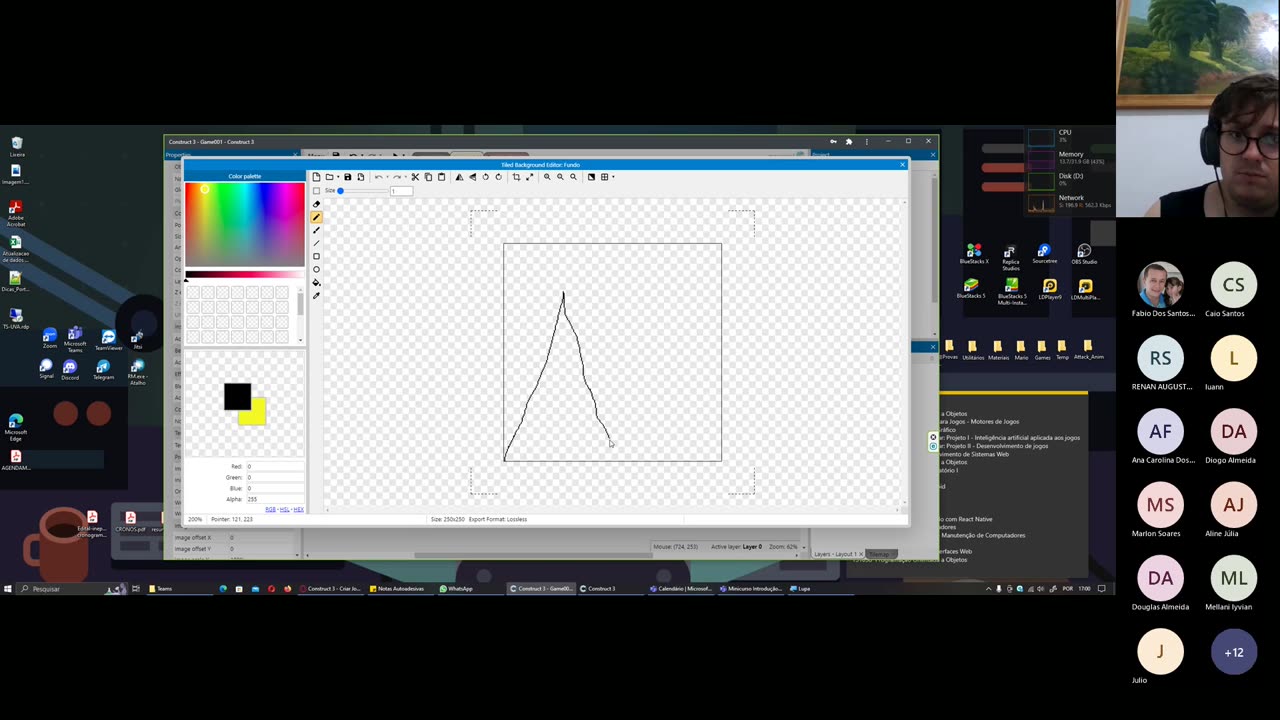Viewport: 1280px width, 720px height.
Task: Click the Crop icon
Action: tap(516, 177)
